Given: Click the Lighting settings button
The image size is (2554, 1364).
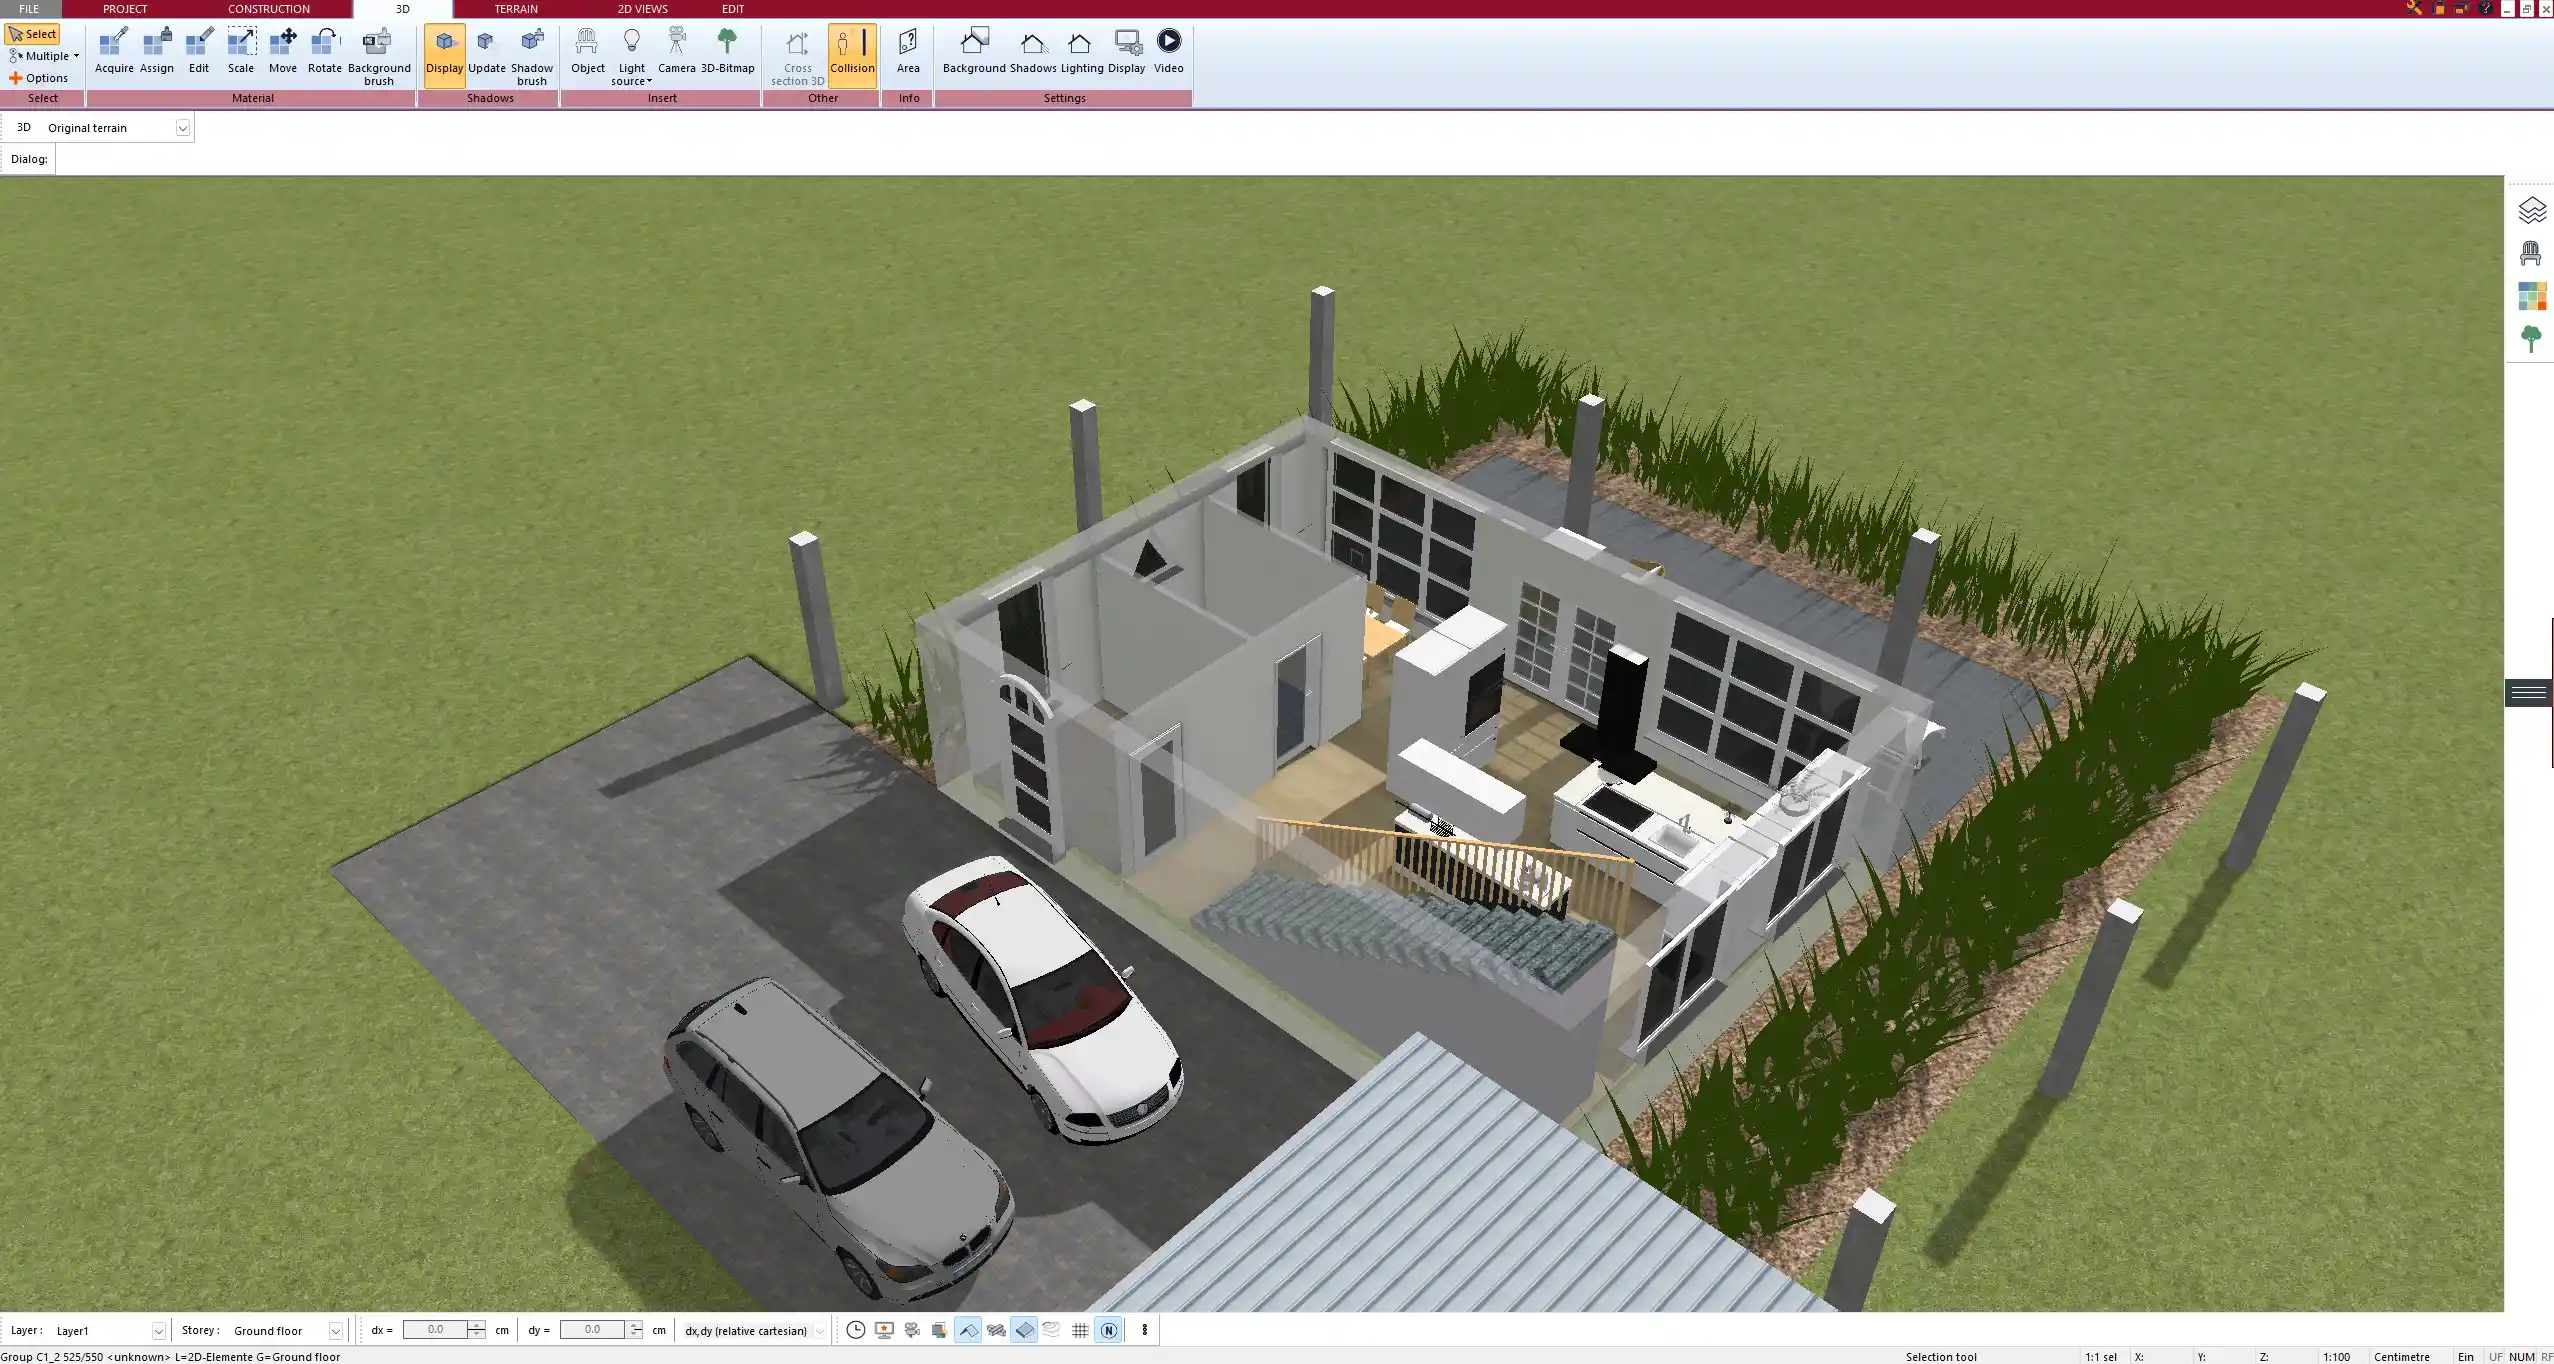Looking at the screenshot, I should coord(1078,50).
